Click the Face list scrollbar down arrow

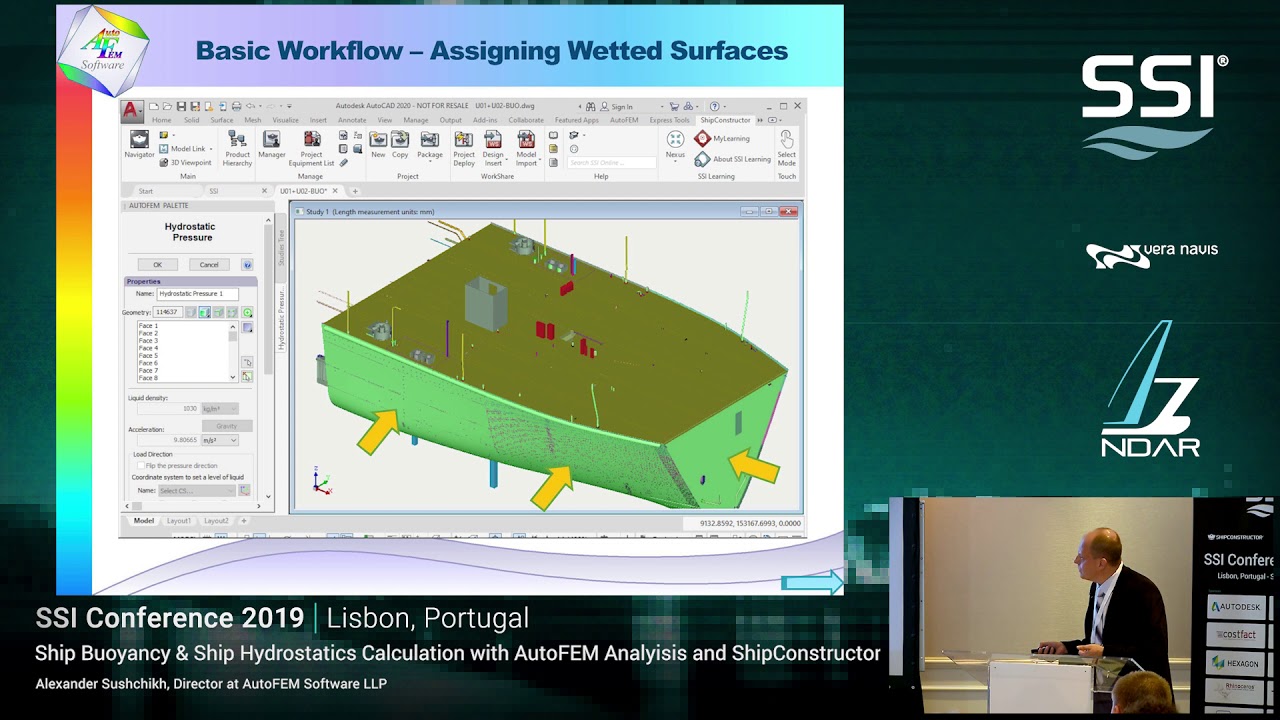point(233,377)
